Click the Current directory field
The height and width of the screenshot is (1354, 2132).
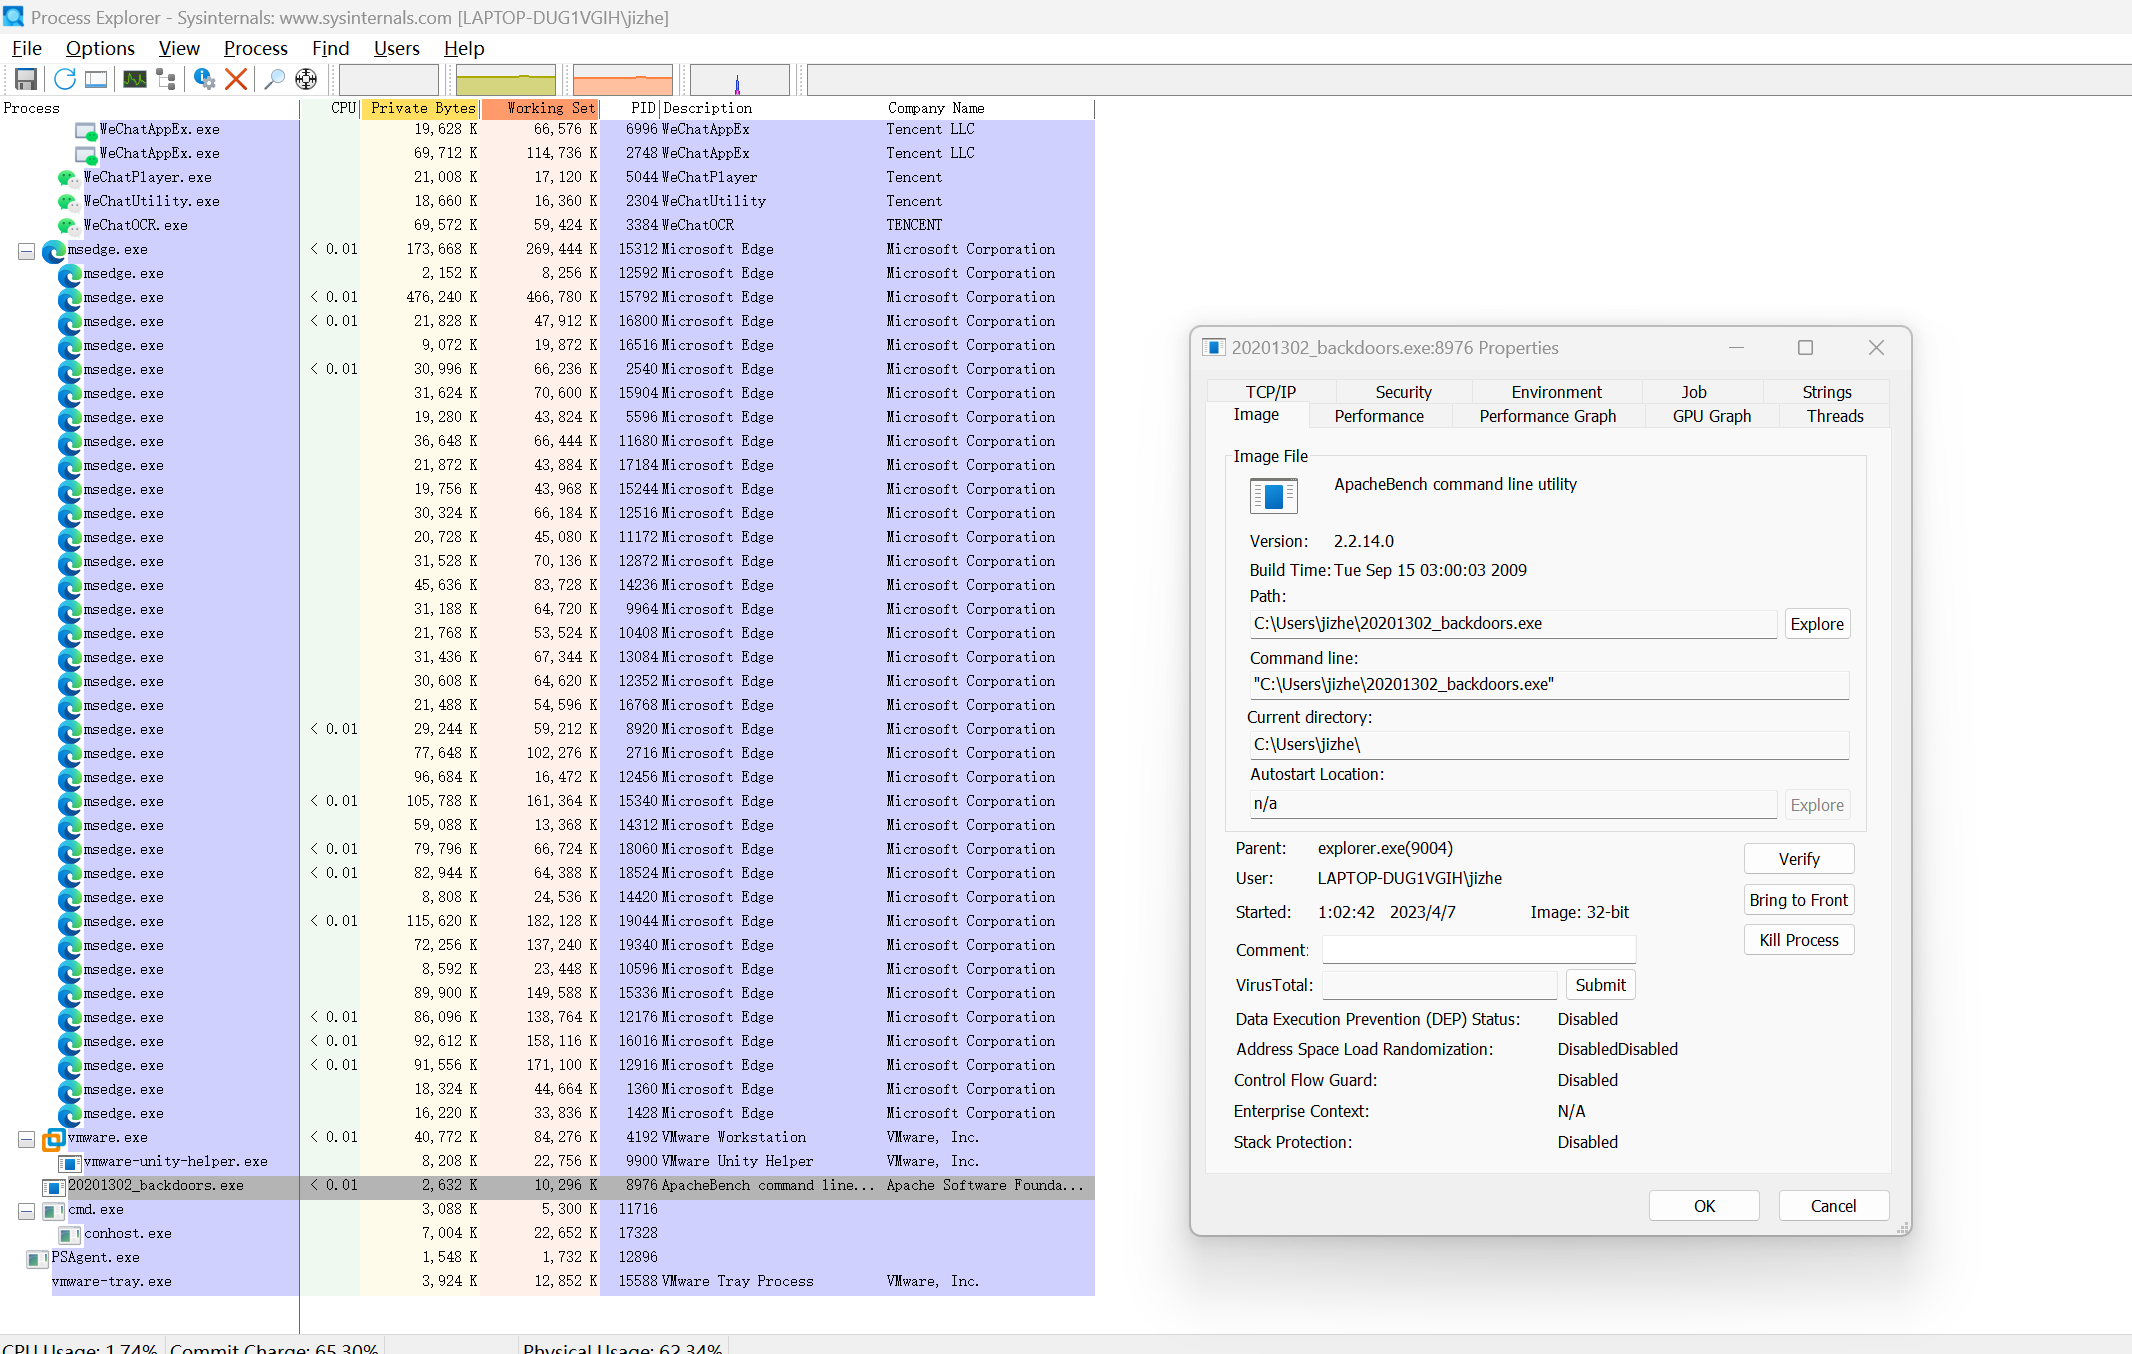(1548, 745)
